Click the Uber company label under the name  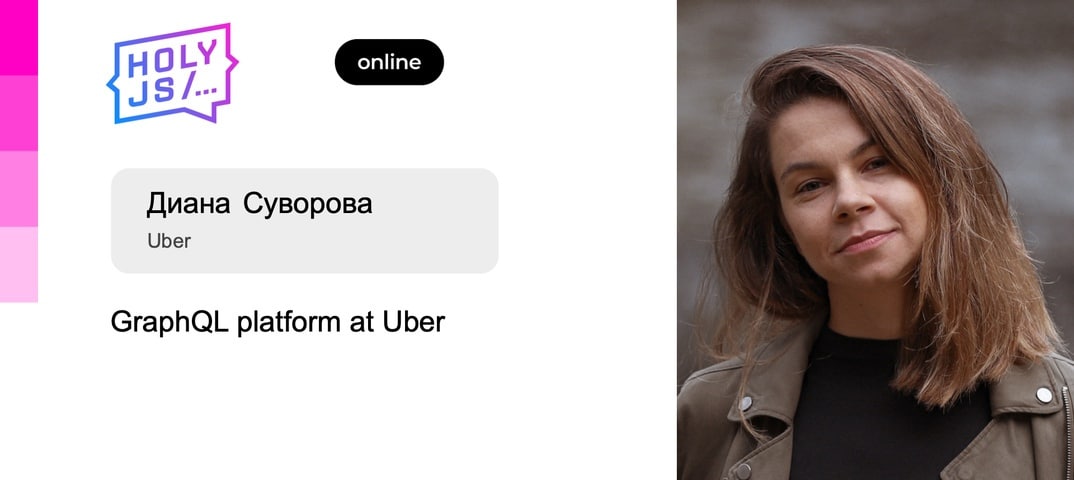[168, 241]
